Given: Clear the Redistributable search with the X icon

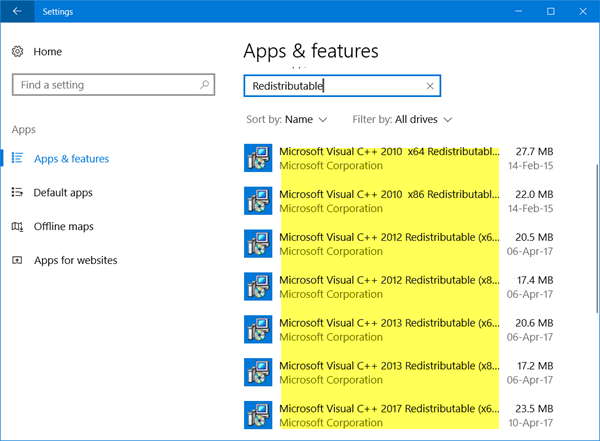Looking at the screenshot, I should (430, 87).
